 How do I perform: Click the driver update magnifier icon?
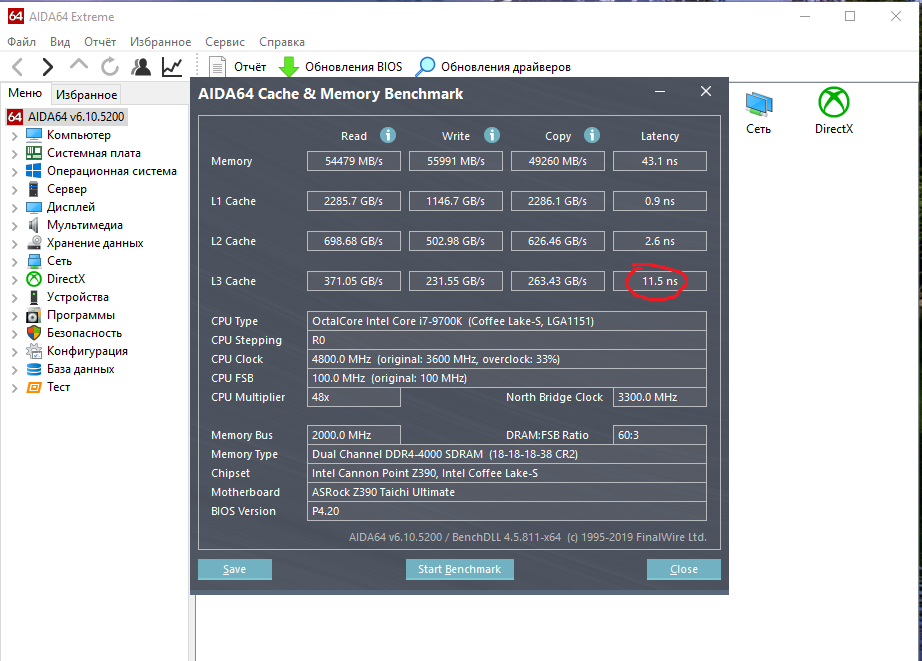click(x=425, y=67)
